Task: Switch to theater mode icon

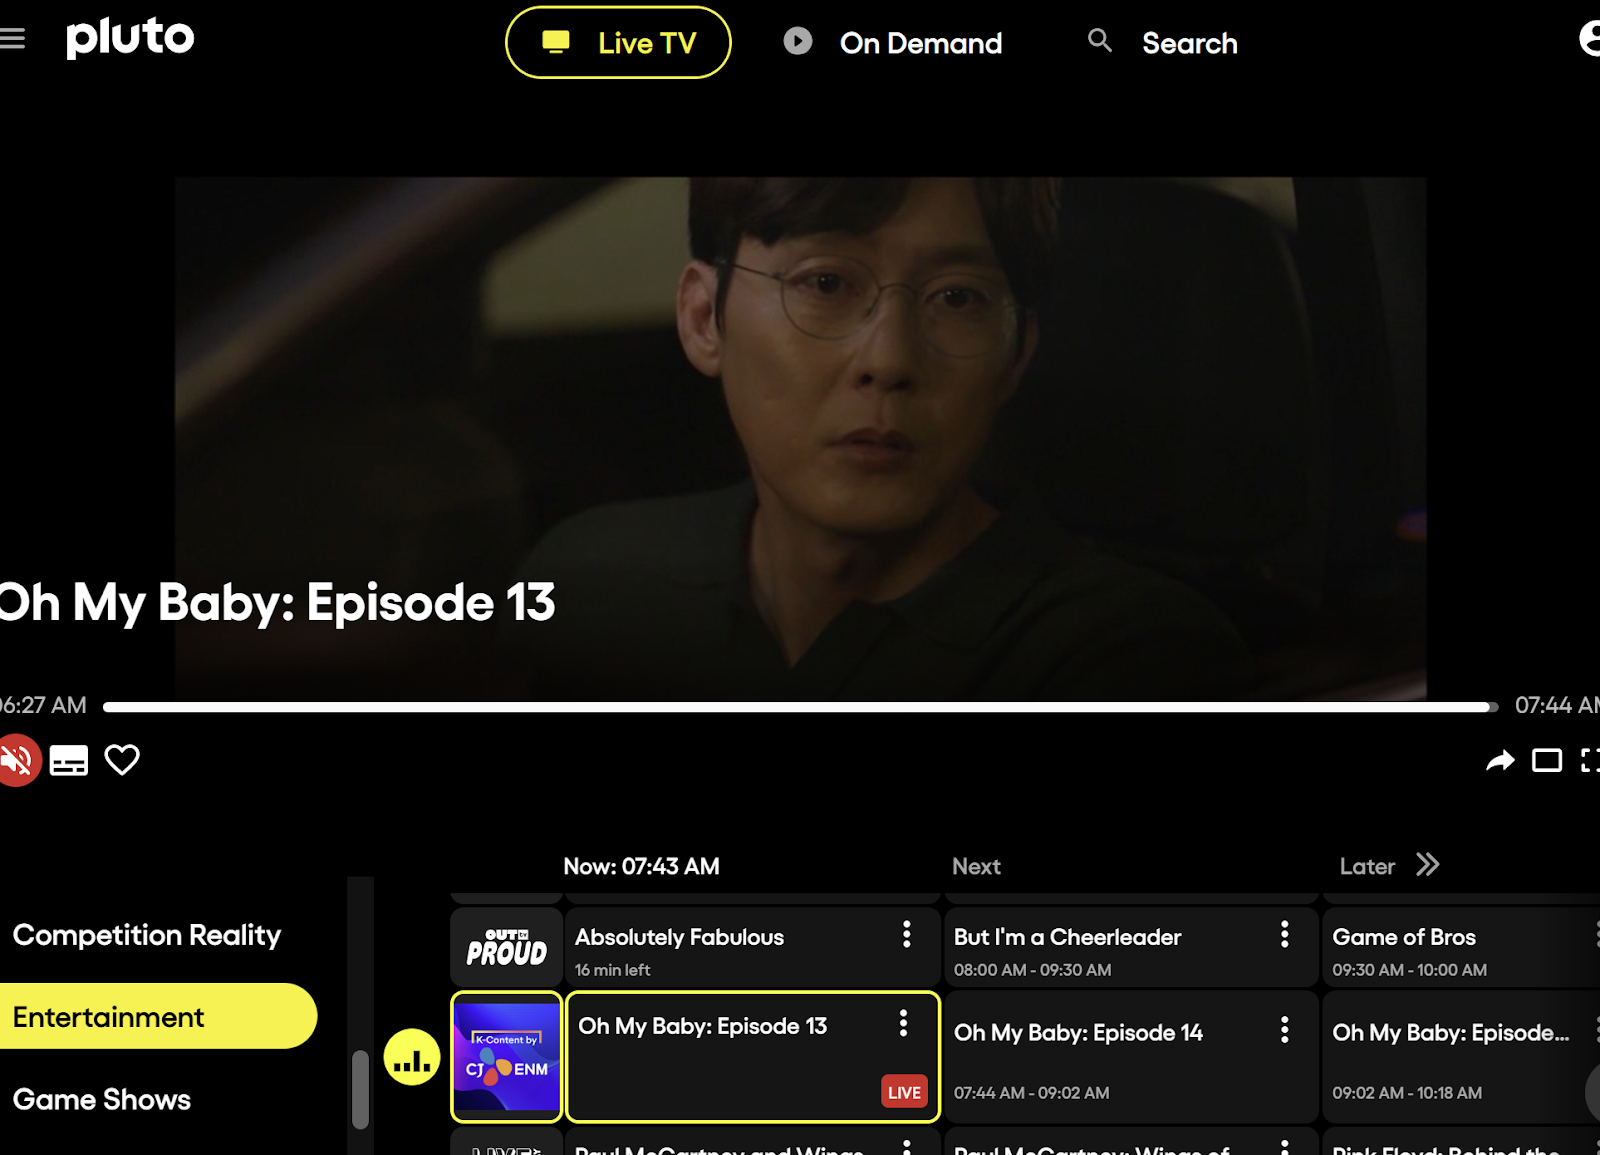Action: (1547, 761)
